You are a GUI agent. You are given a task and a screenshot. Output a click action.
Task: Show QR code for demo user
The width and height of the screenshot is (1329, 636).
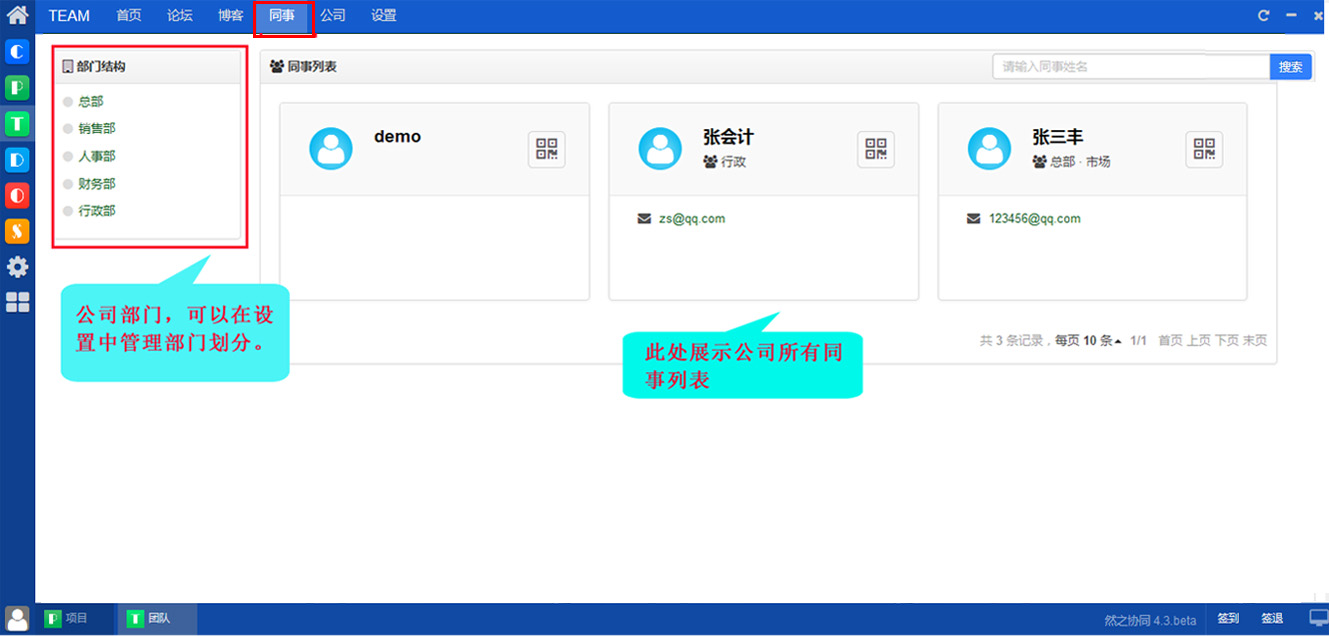[546, 149]
